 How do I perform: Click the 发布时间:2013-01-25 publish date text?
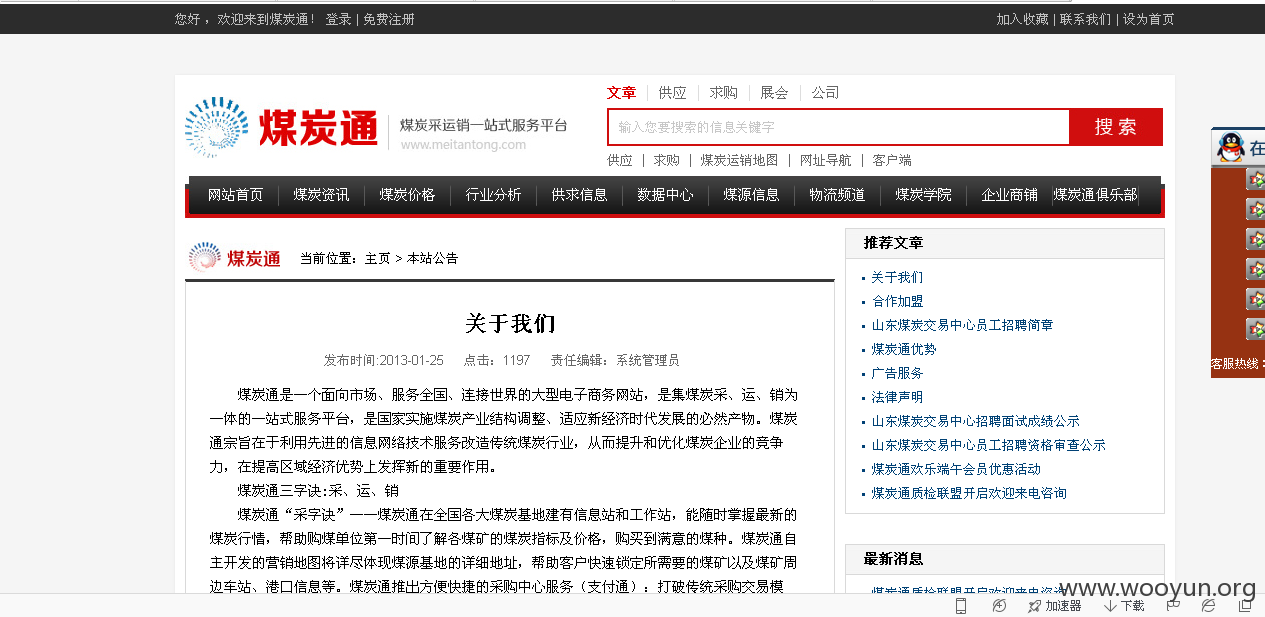[383, 360]
